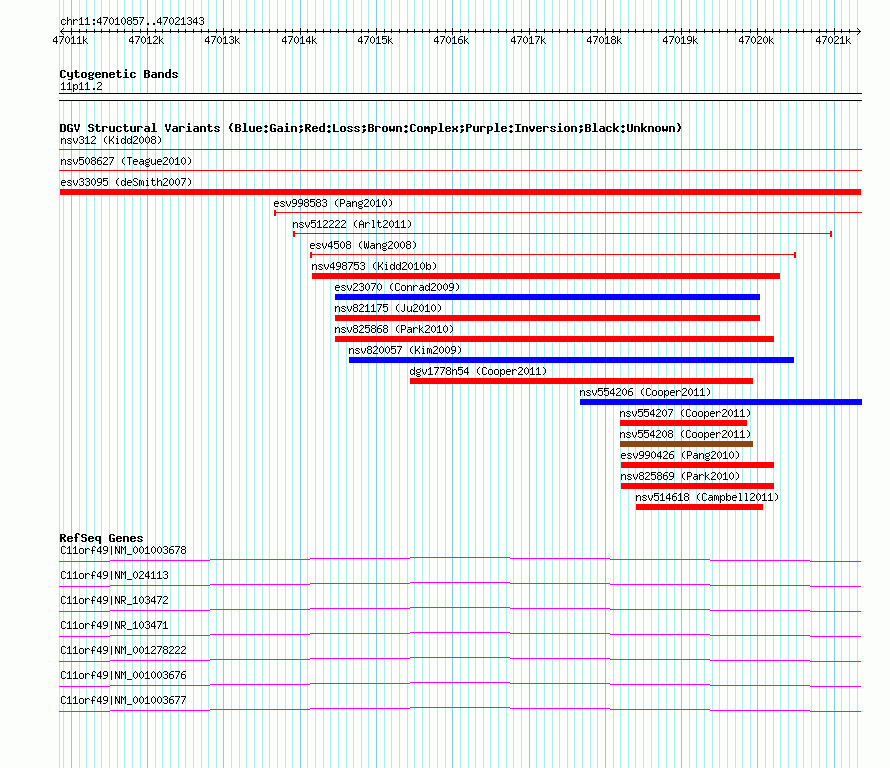The height and width of the screenshot is (768, 890).
Task: Open transcript C11orf49|NM_001003677
Action: 123,700
